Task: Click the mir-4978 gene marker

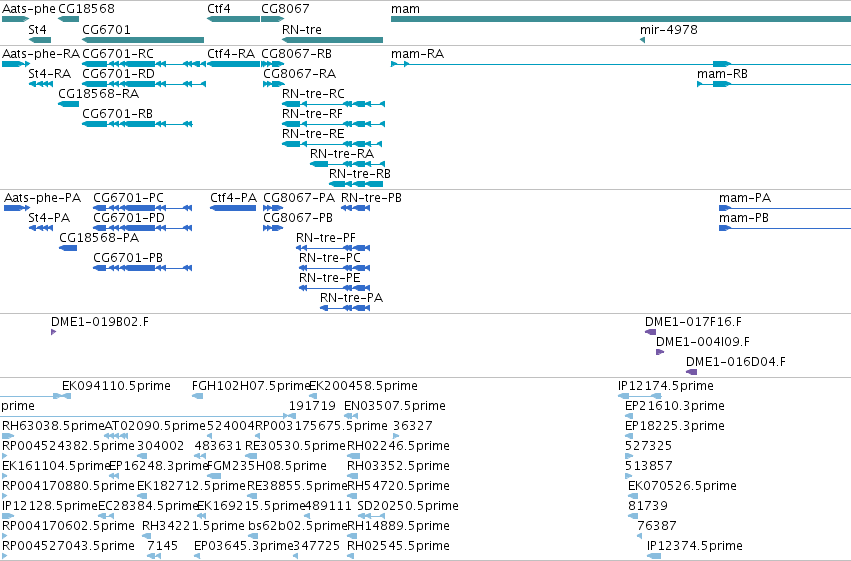Action: tap(643, 40)
